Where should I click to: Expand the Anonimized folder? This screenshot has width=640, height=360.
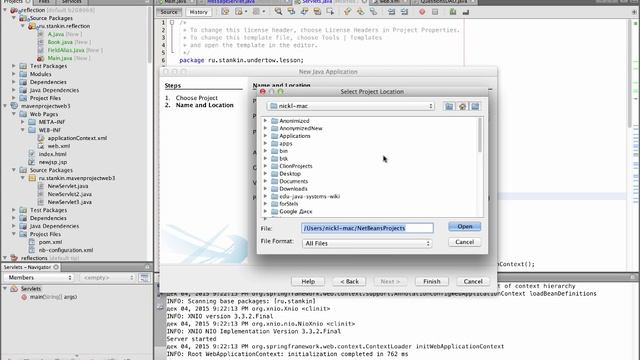click(x=265, y=121)
